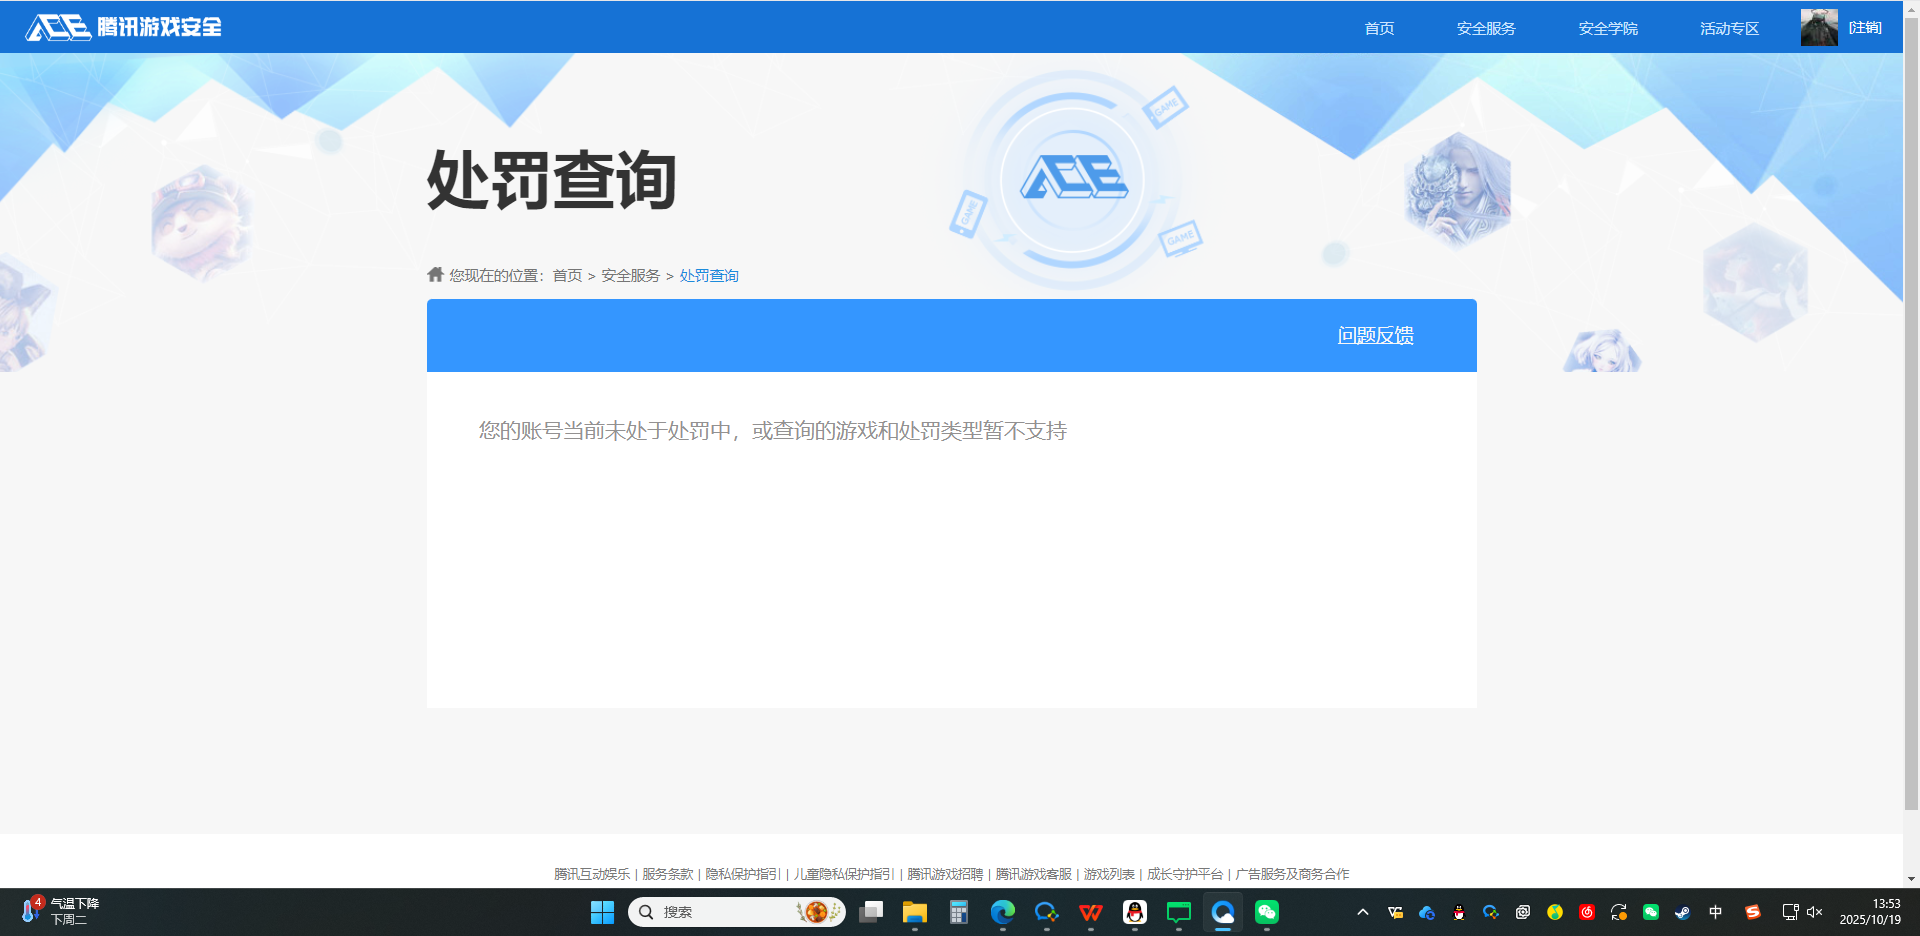Launch QQ from the taskbar
This screenshot has width=1920, height=936.
coord(1135,912)
